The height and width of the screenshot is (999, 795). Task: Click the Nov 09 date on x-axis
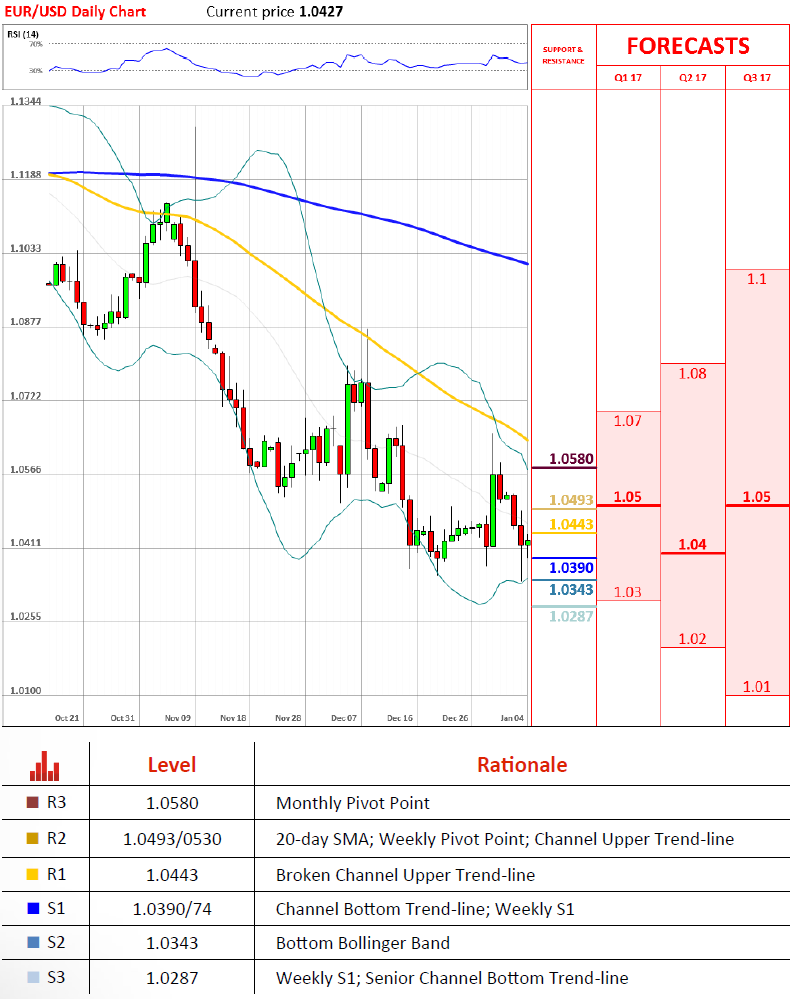(178, 718)
